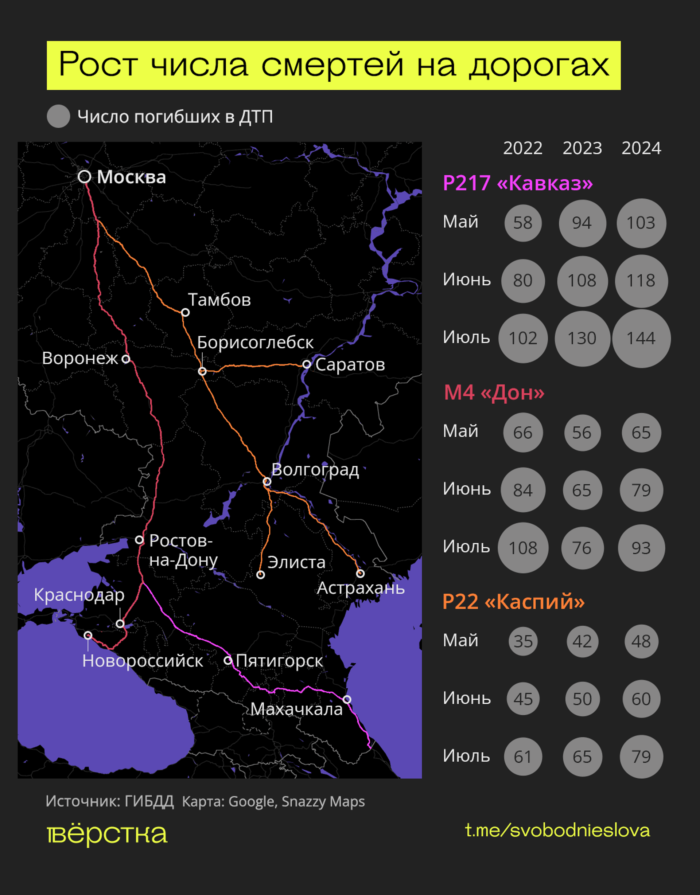
Task: Click the Саратов marker on the map
Action: [307, 365]
